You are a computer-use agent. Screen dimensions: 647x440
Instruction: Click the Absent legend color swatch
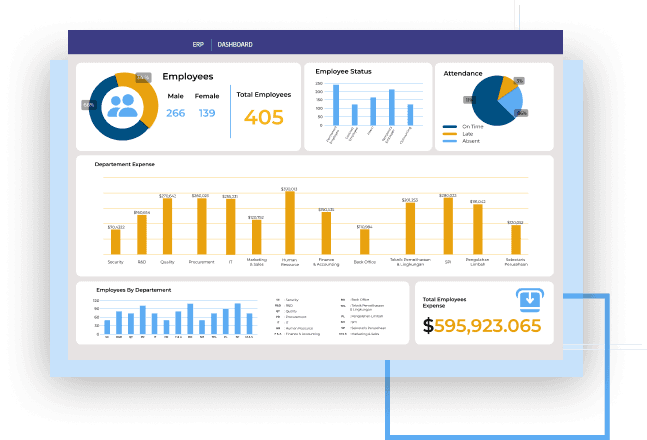tap(450, 141)
